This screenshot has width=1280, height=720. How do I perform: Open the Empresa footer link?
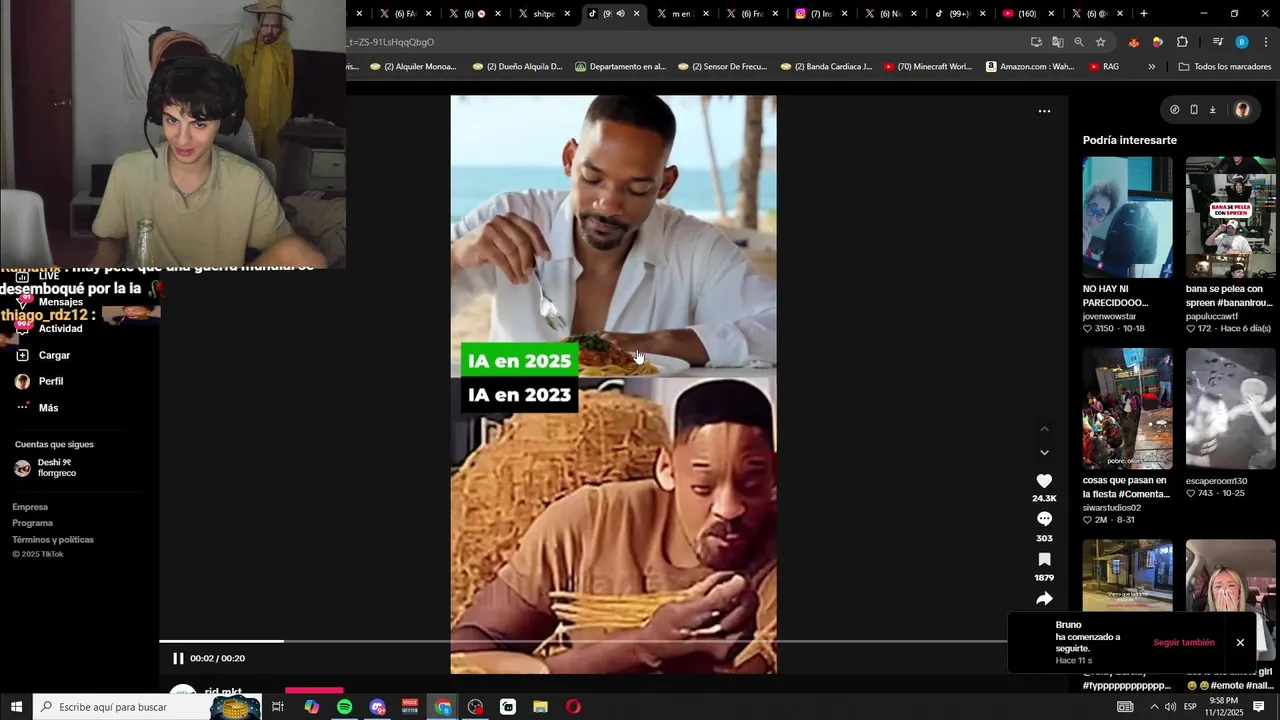30,507
